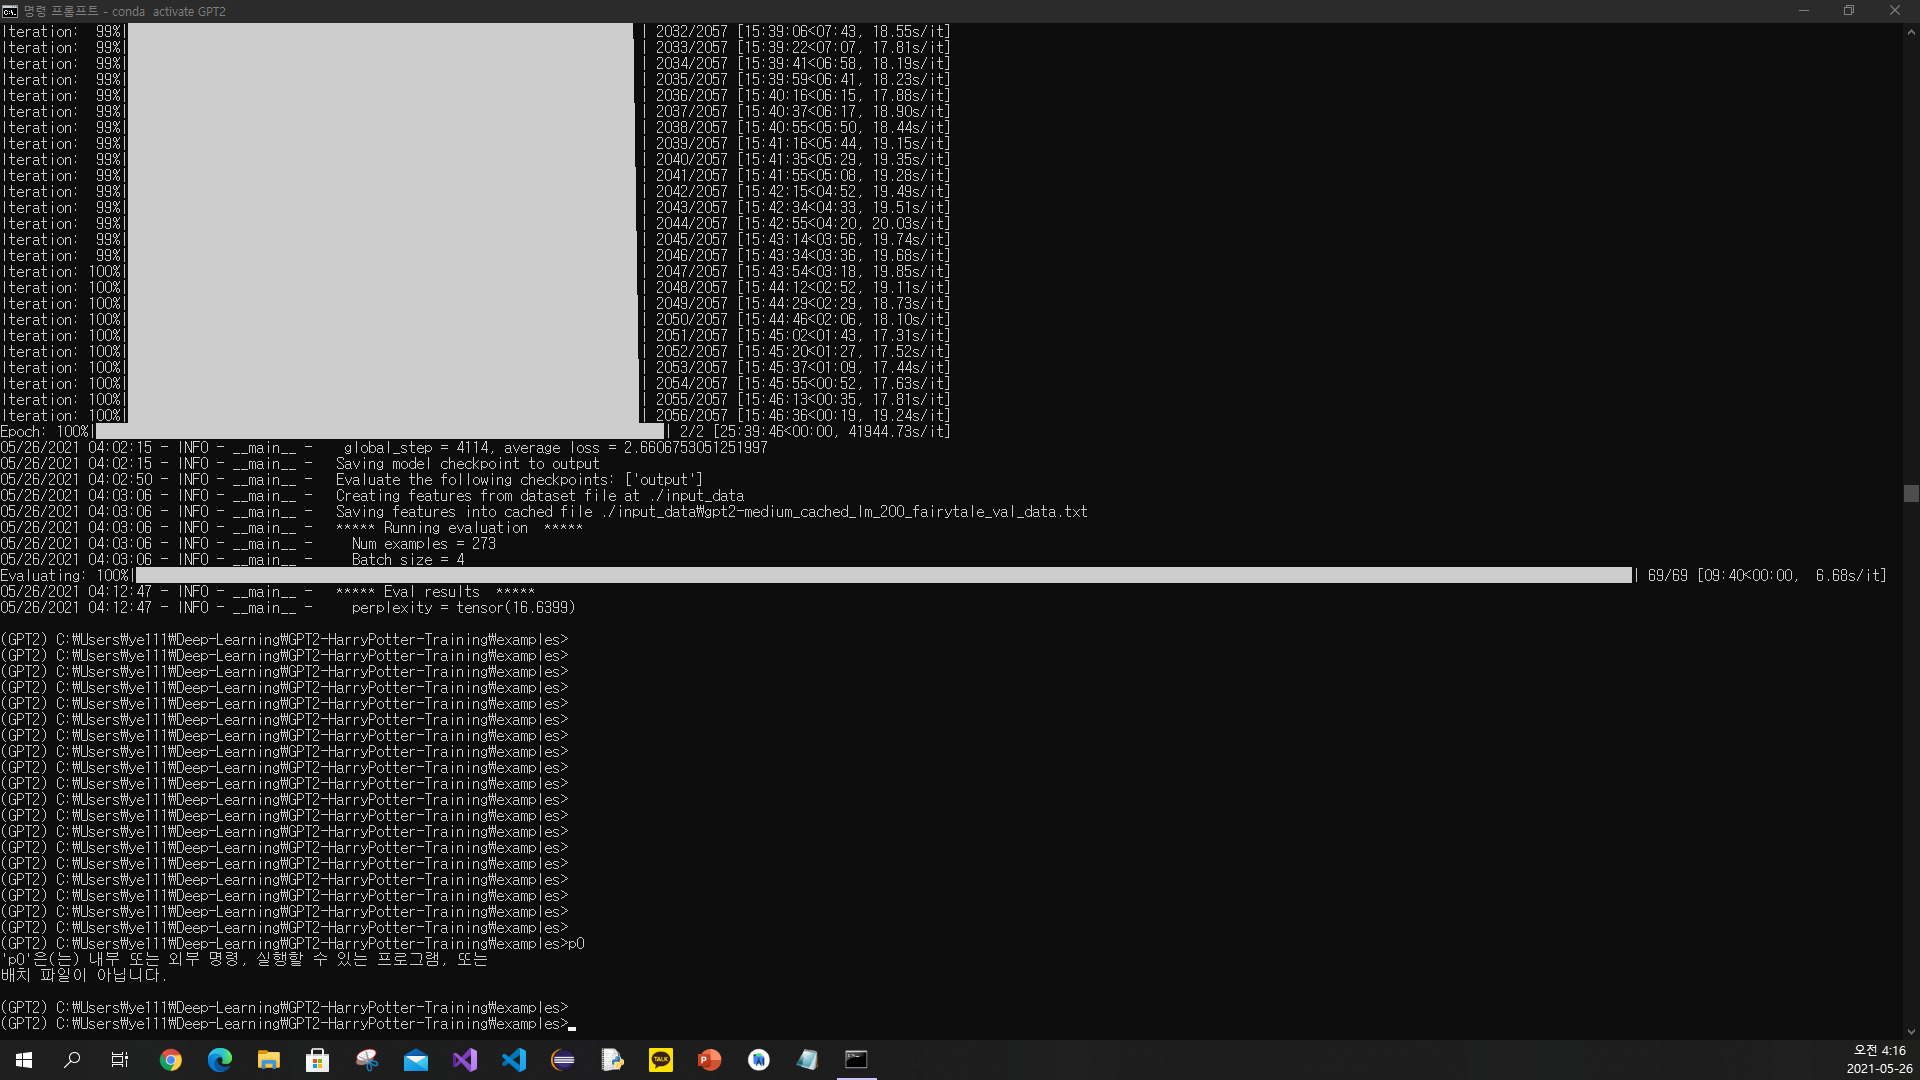Click cached file fairytale_val_data.txt line
The height and width of the screenshot is (1080, 1920).
(x=544, y=512)
